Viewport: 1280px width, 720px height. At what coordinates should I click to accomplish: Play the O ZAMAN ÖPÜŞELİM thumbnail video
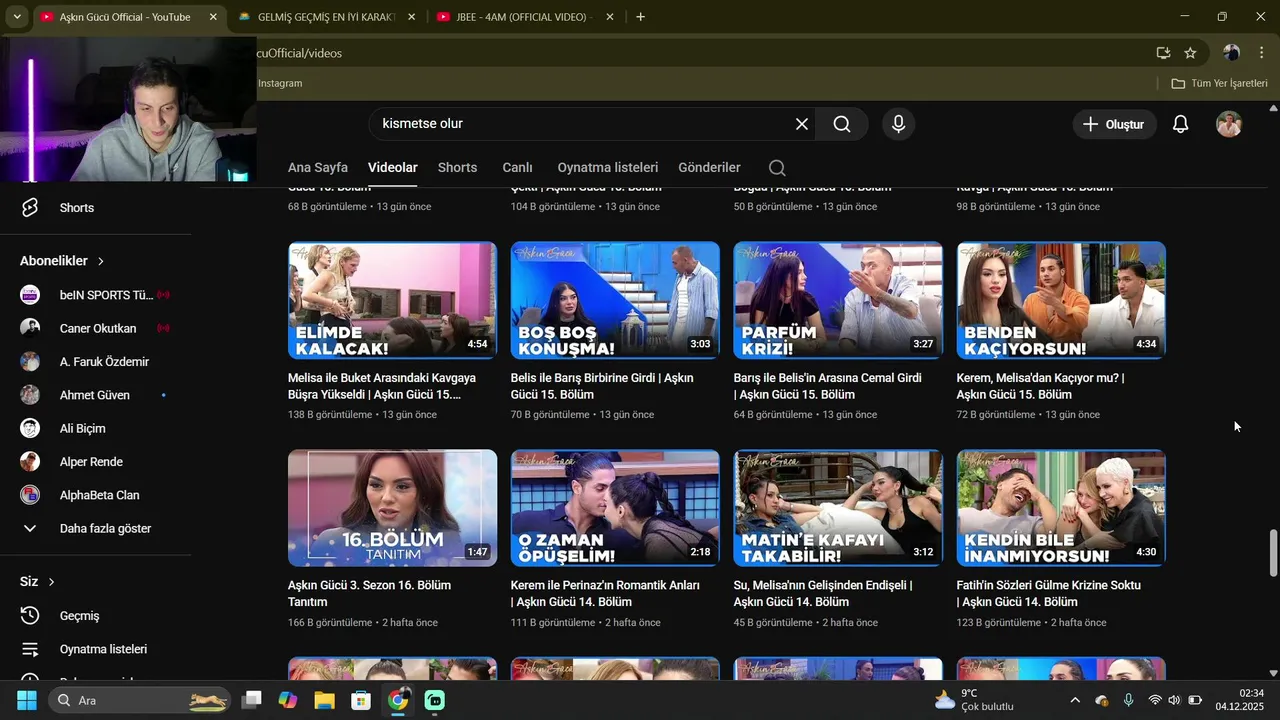pos(615,508)
